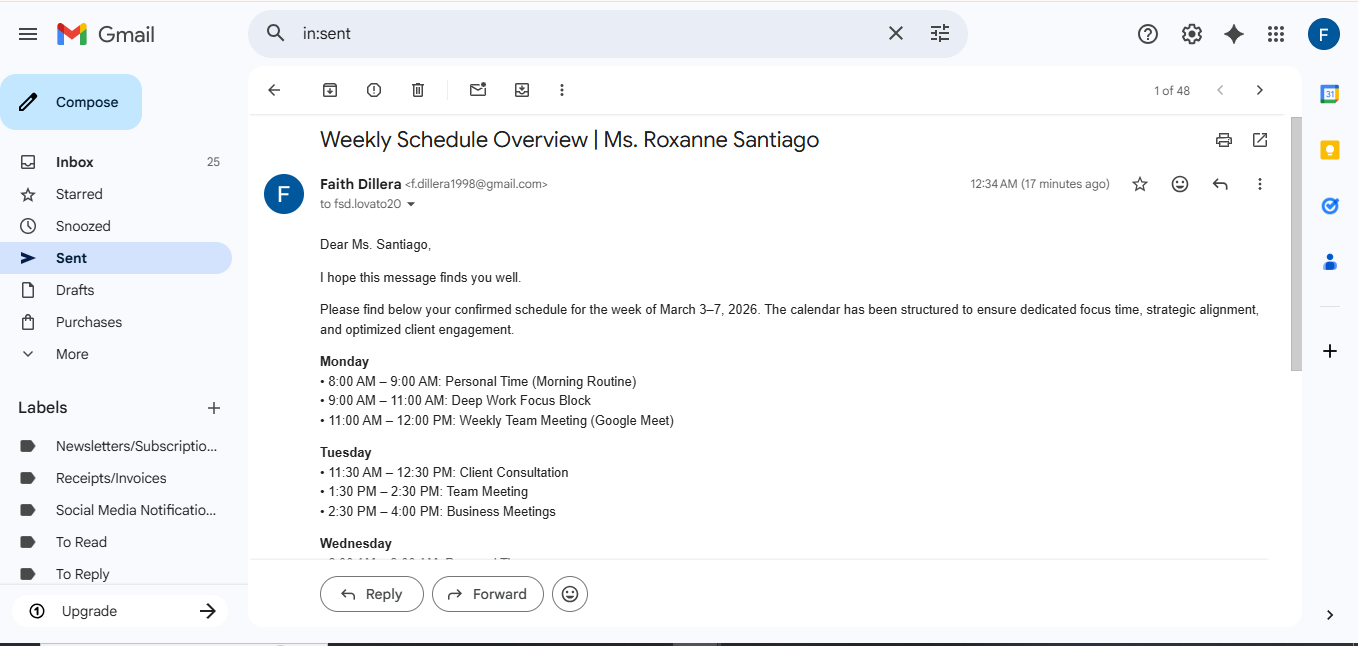Viewport: 1358px width, 646px height.
Task: Hide side panel chevron arrow
Action: point(1330,615)
